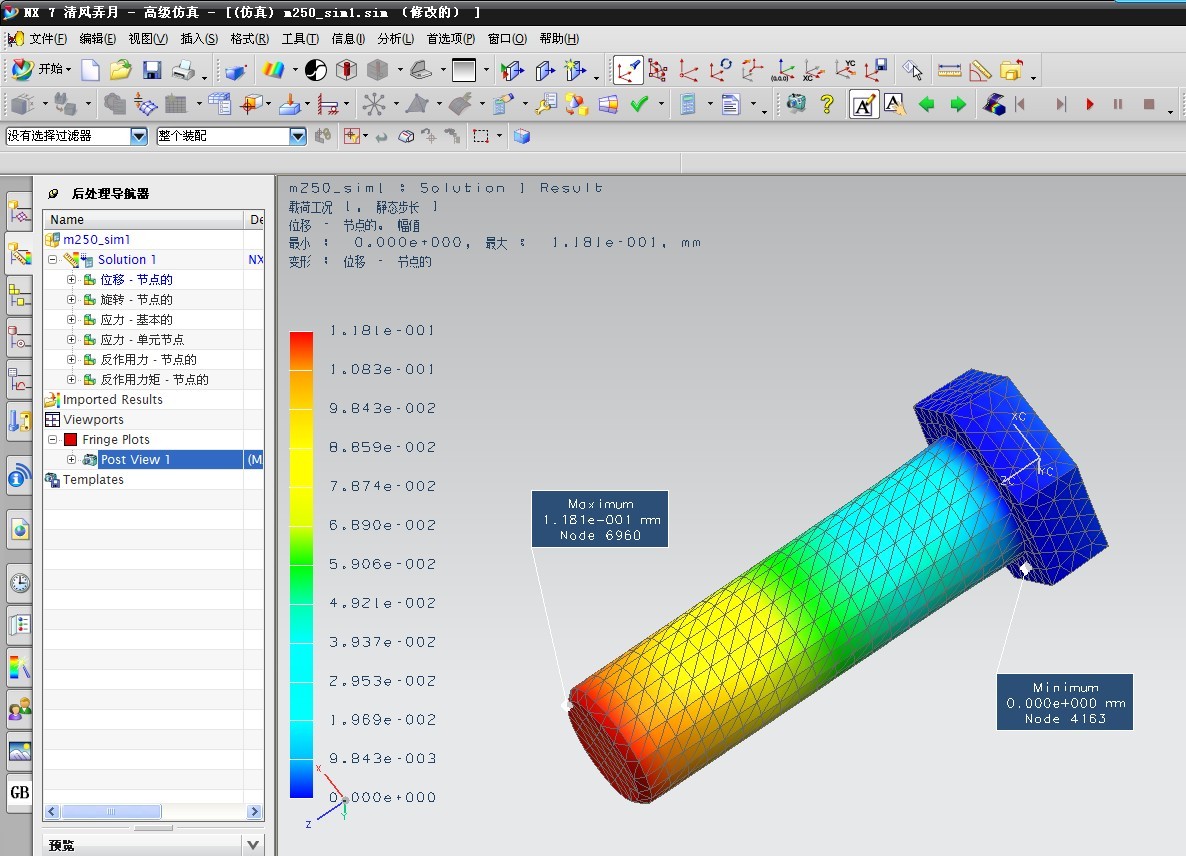Click the blue cube view icon near filters
Screen dimensions: 1186x856
[522, 136]
